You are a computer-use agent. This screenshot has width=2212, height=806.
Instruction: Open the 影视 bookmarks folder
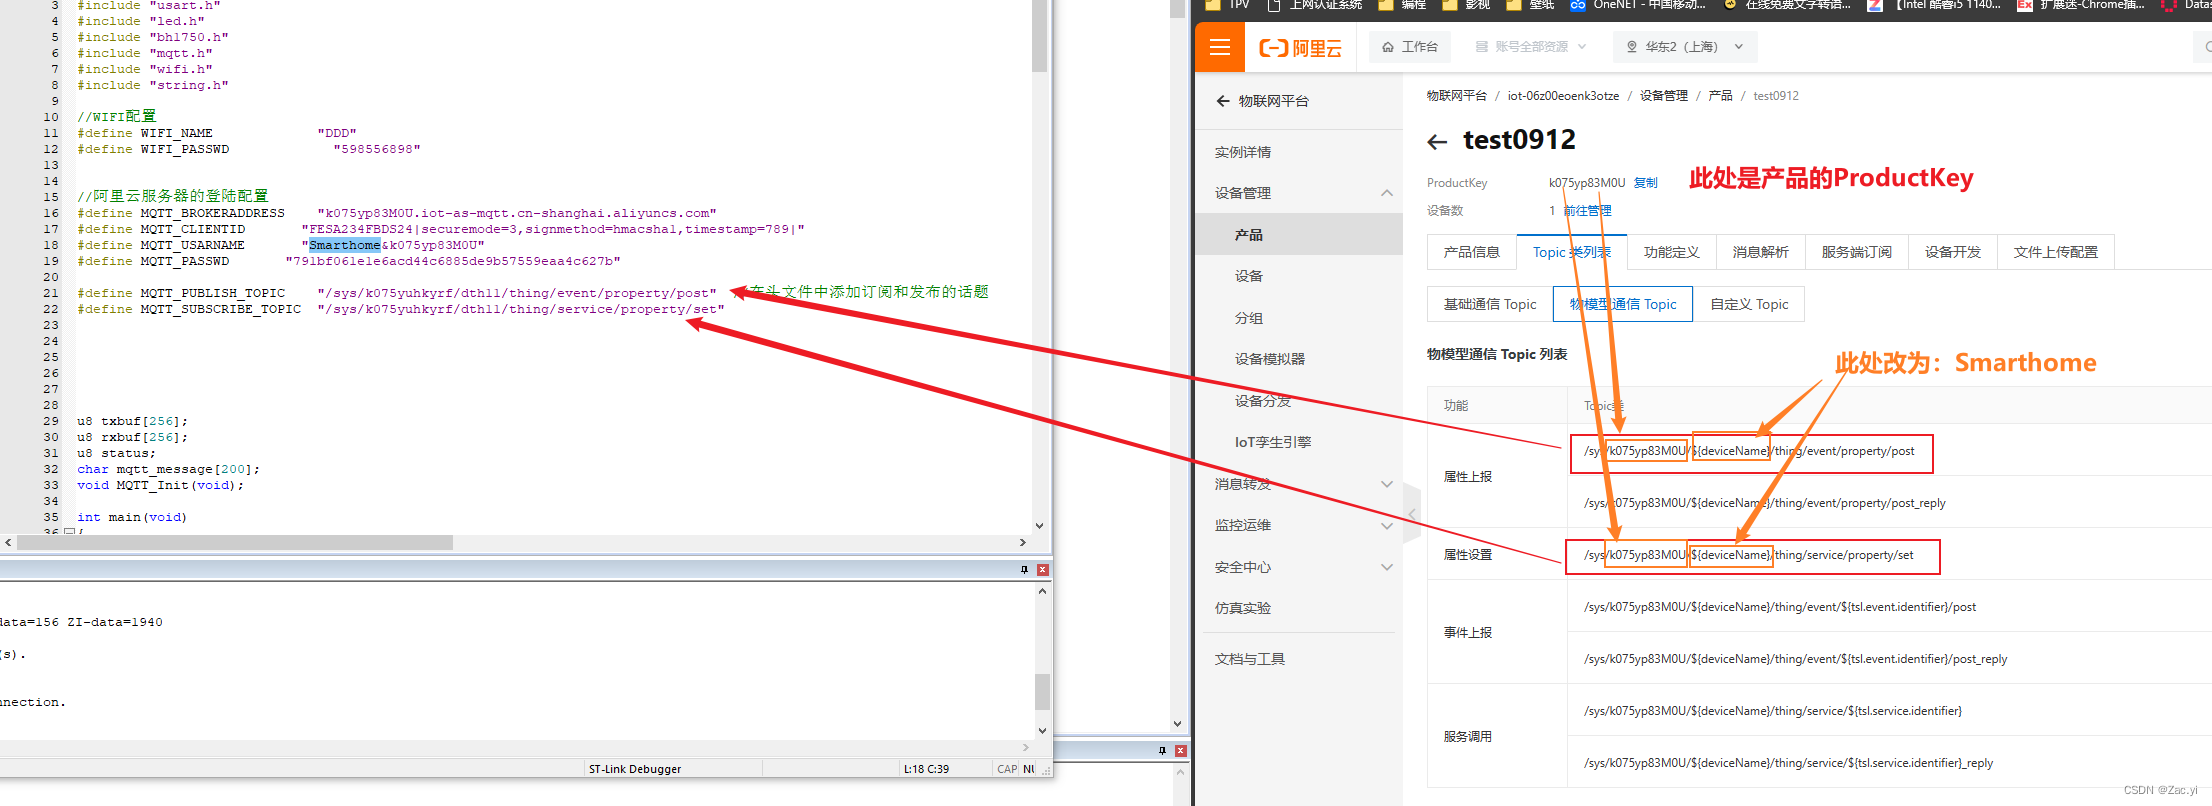(x=1467, y=5)
